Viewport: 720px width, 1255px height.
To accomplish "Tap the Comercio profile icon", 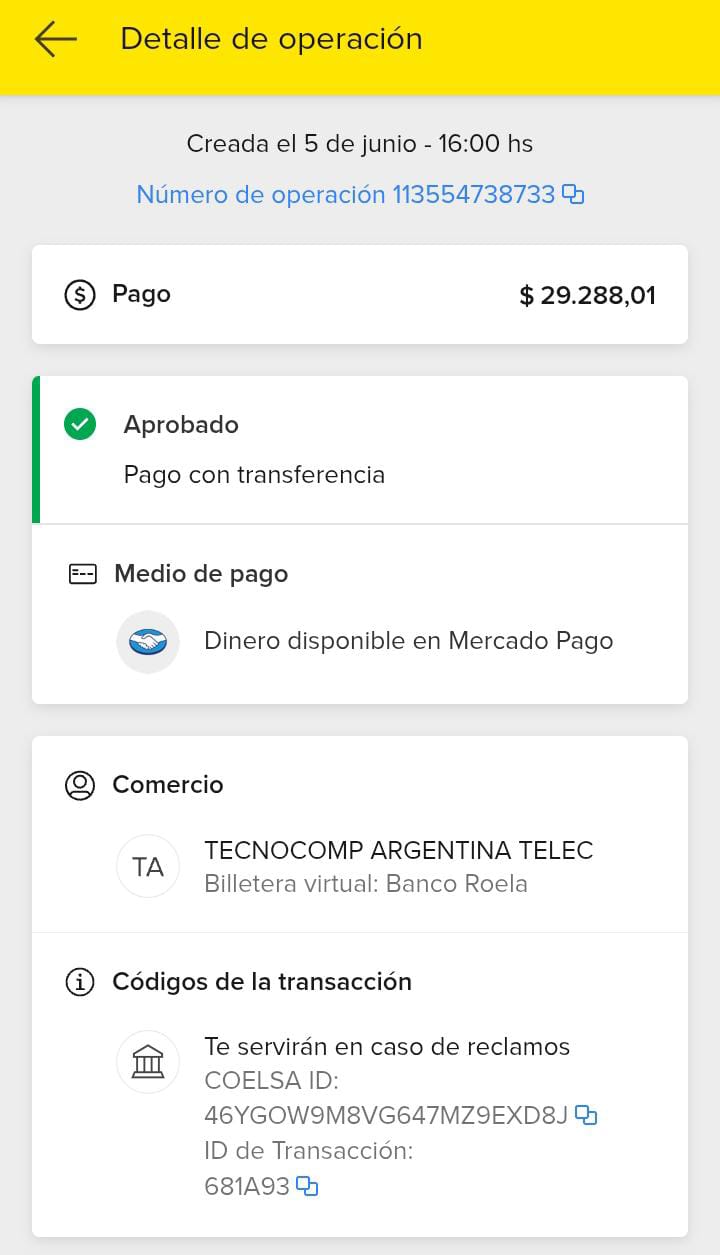I will pyautogui.click(x=80, y=785).
